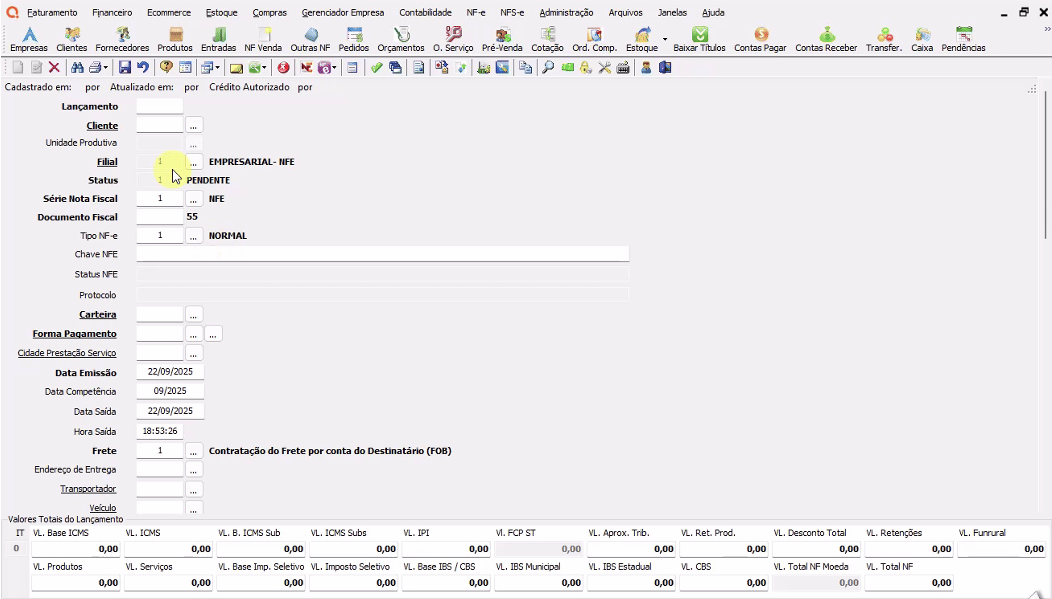
Task: Expand the Estoque toolbar dropdown arrow
Action: pos(665,40)
